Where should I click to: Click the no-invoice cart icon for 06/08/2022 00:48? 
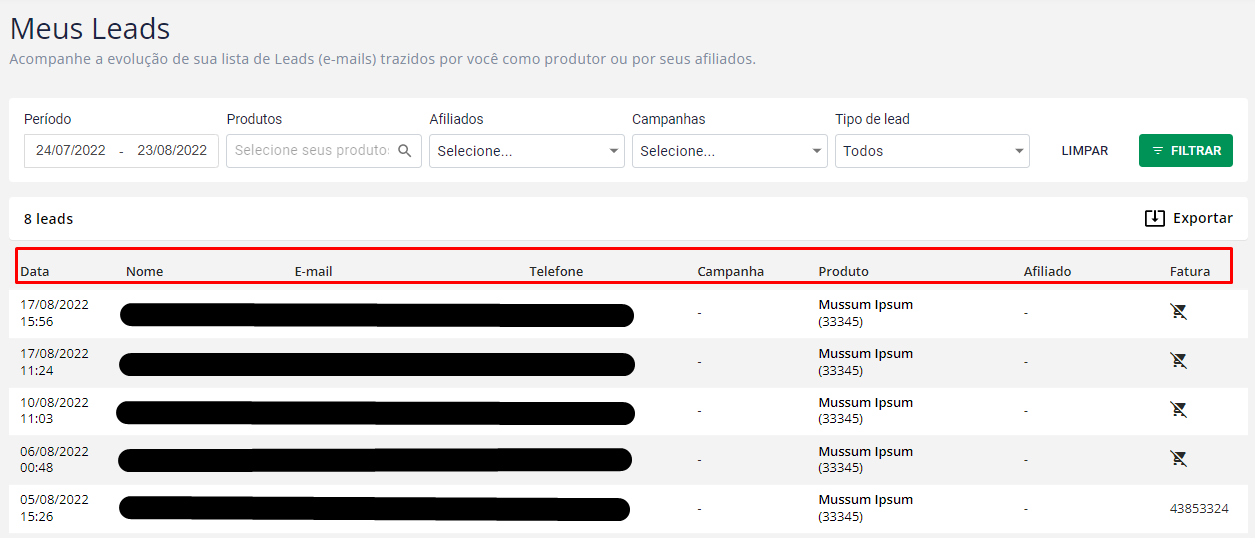pyautogui.click(x=1179, y=459)
